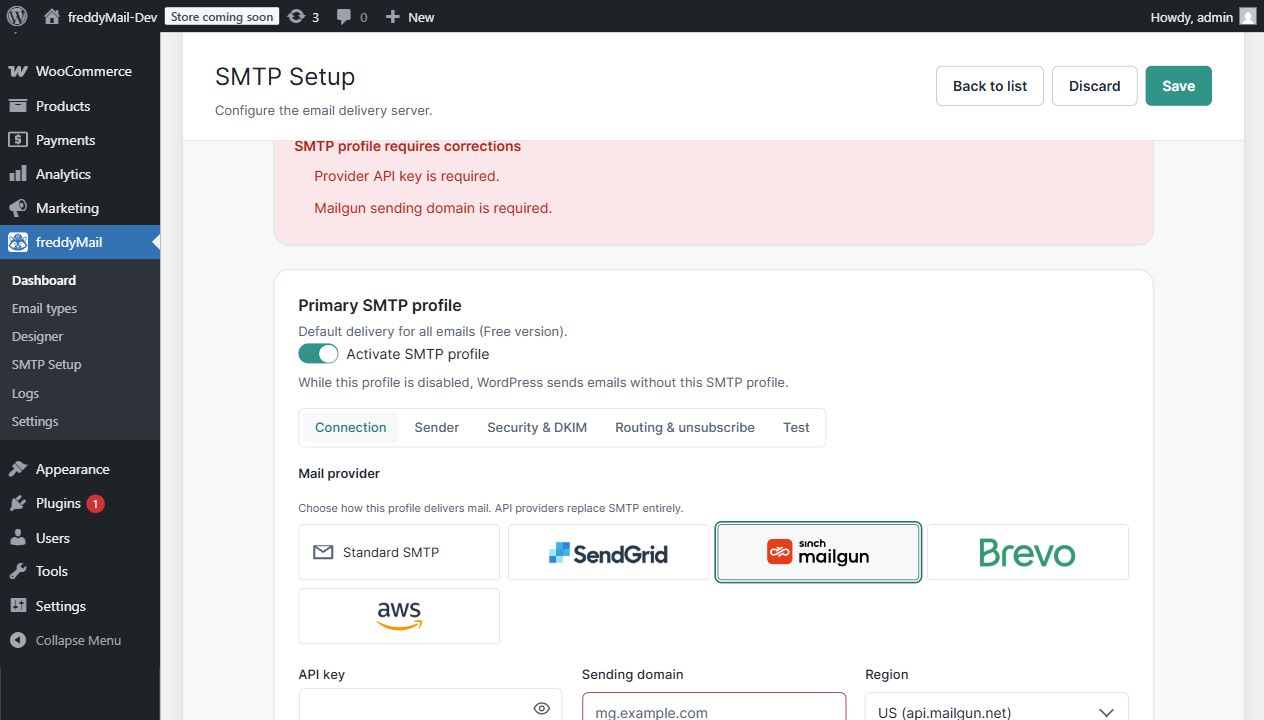Switch to the Sender tab

pos(437,427)
